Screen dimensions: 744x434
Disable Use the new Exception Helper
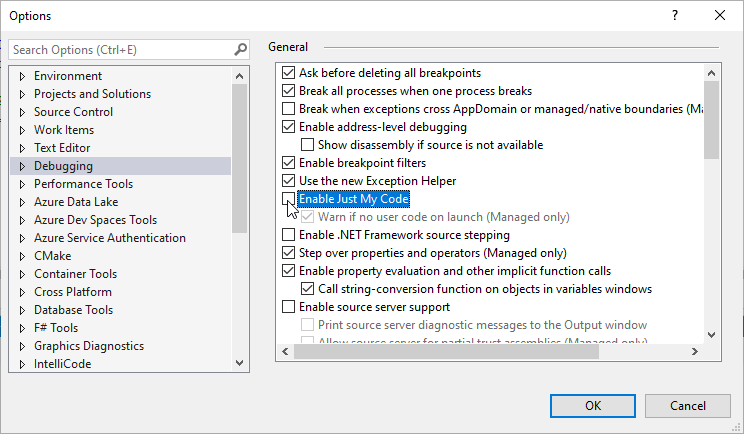(x=289, y=181)
